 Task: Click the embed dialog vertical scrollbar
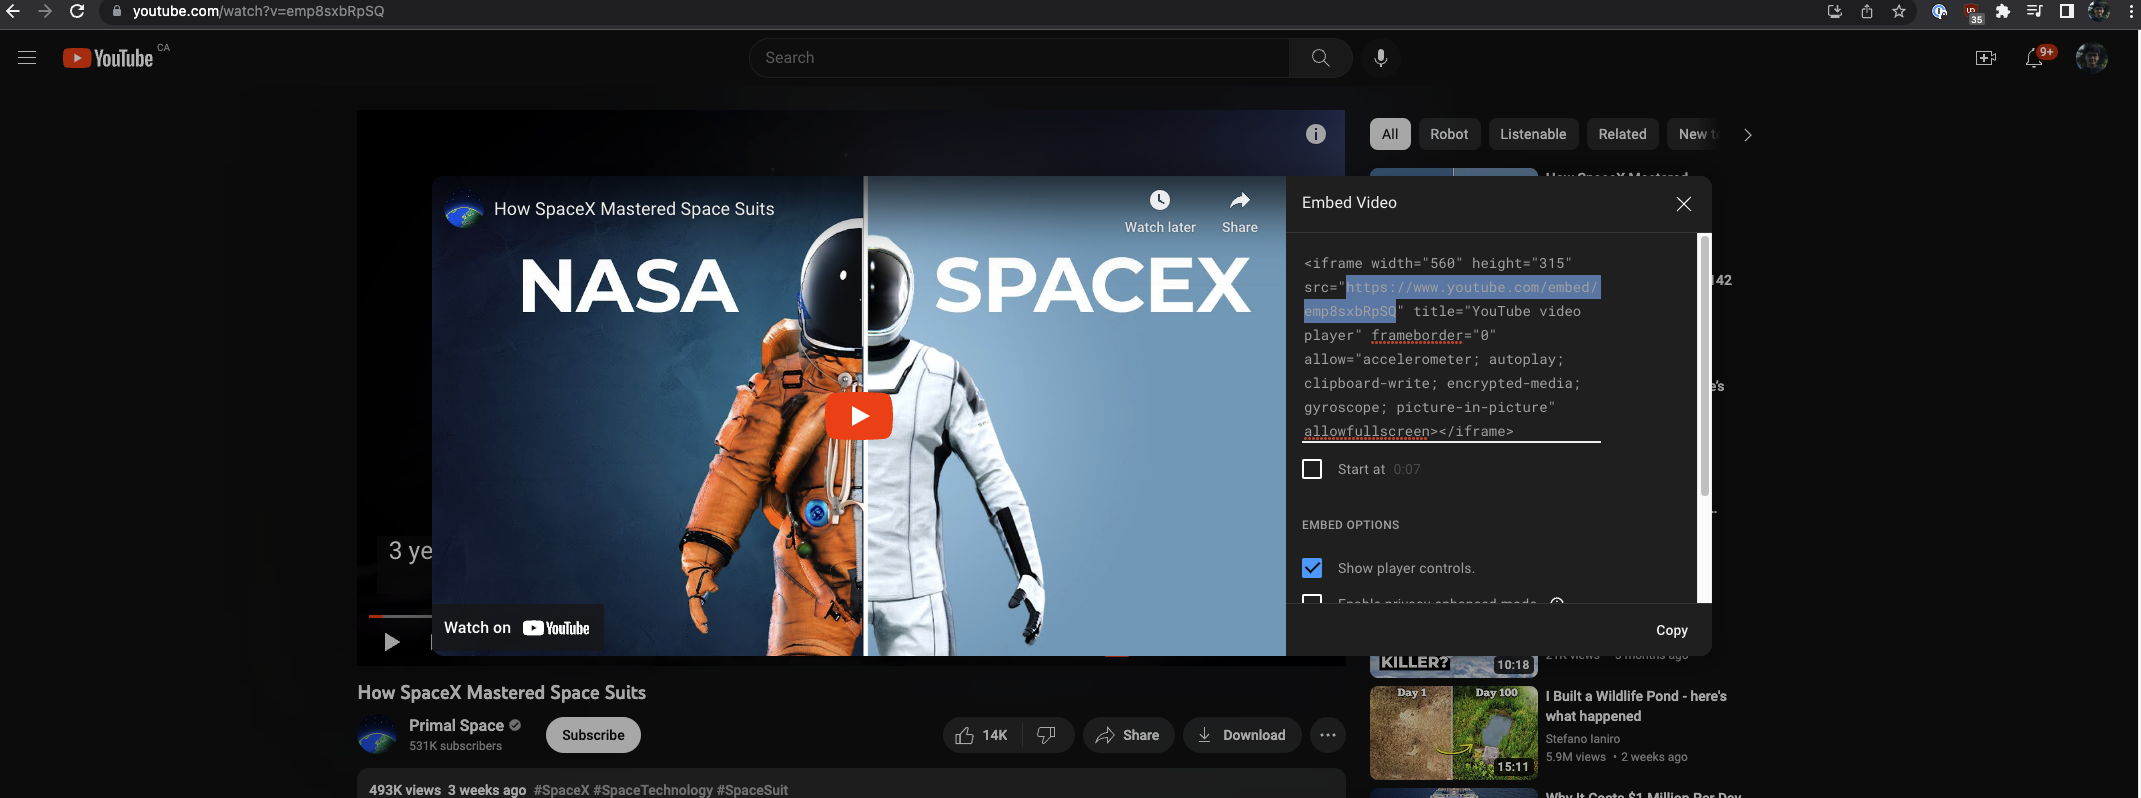click(x=1705, y=365)
